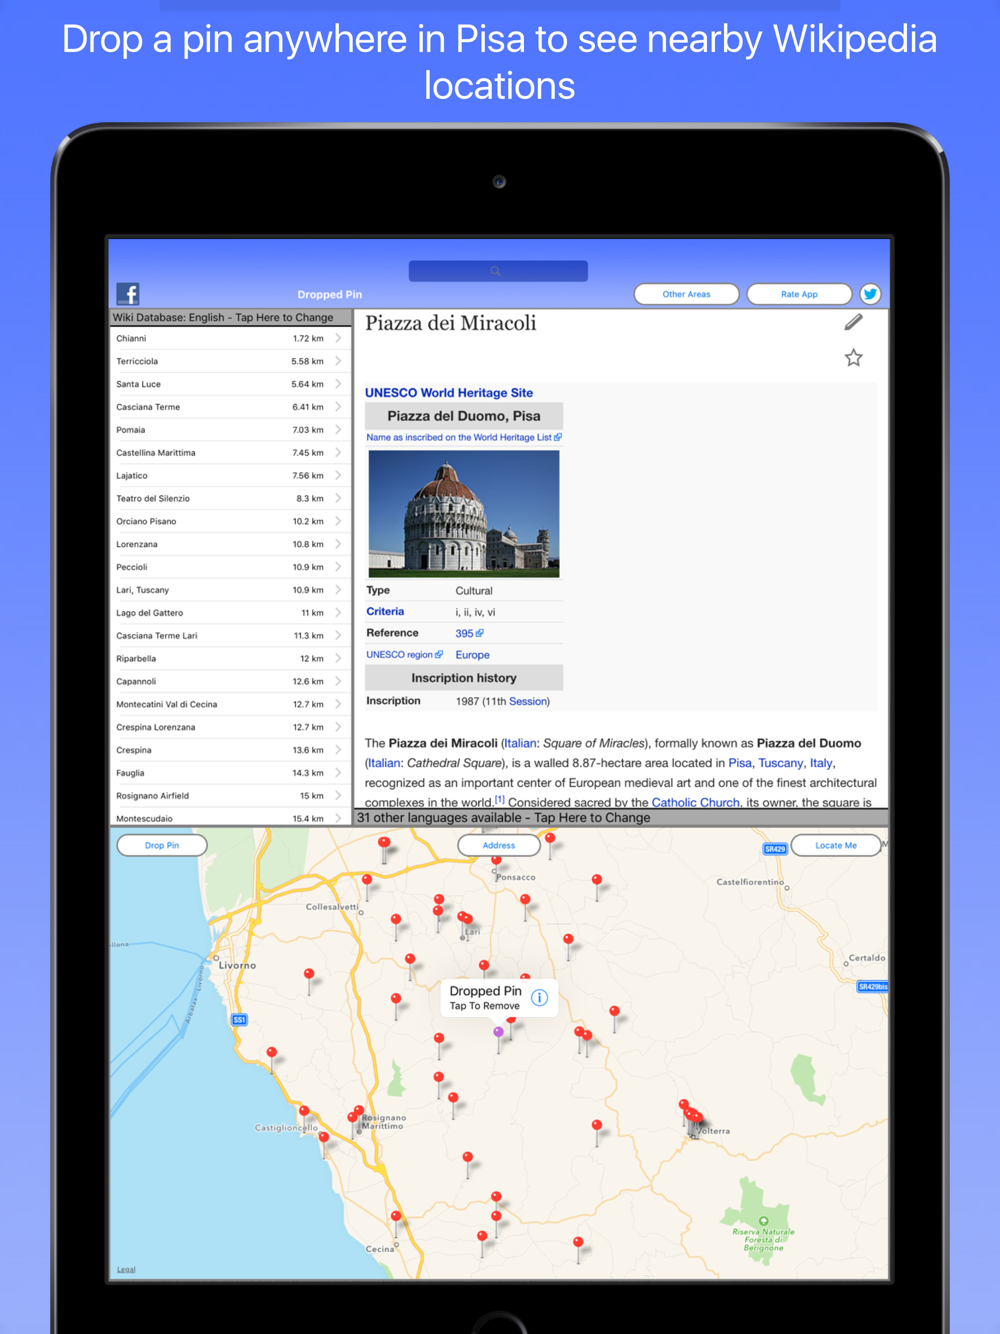Screen dimensions: 1000x1334
Task: Tap the Dropped Pin info icon
Action: coord(539,997)
